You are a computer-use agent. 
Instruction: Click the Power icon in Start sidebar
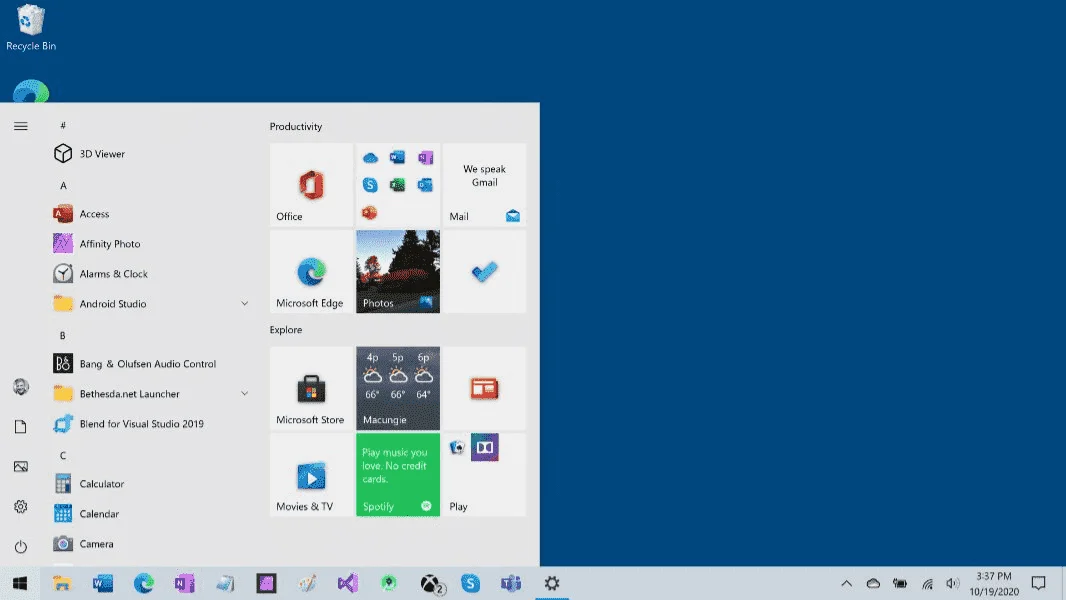pos(20,547)
